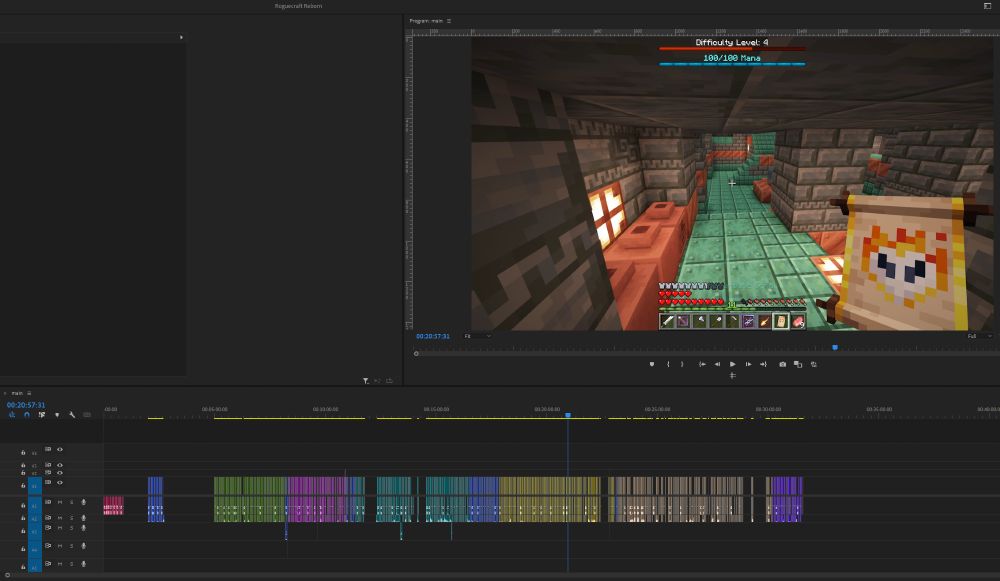Open Comparison View in the Program monitor
This screenshot has height=581, width=1000.
(798, 364)
